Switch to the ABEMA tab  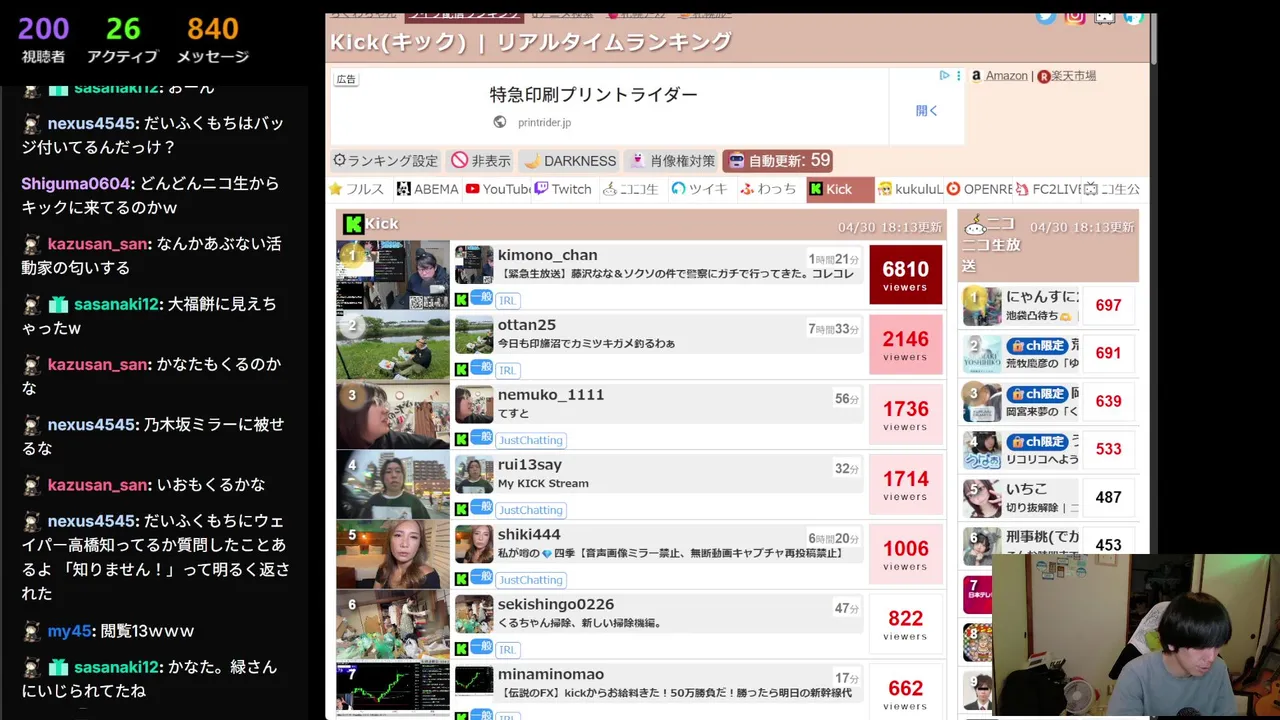428,189
